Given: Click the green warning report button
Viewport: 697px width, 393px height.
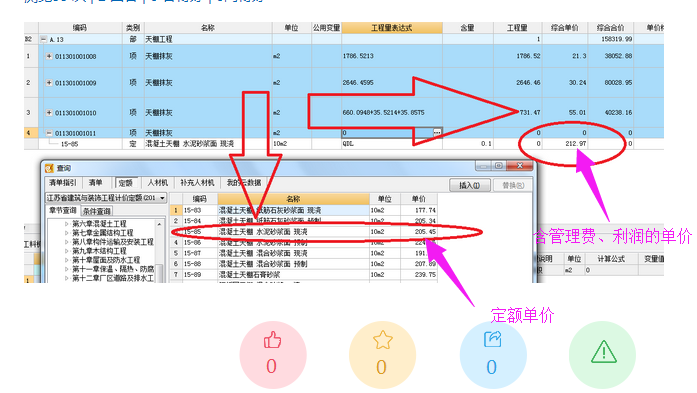Looking at the screenshot, I should (602, 354).
